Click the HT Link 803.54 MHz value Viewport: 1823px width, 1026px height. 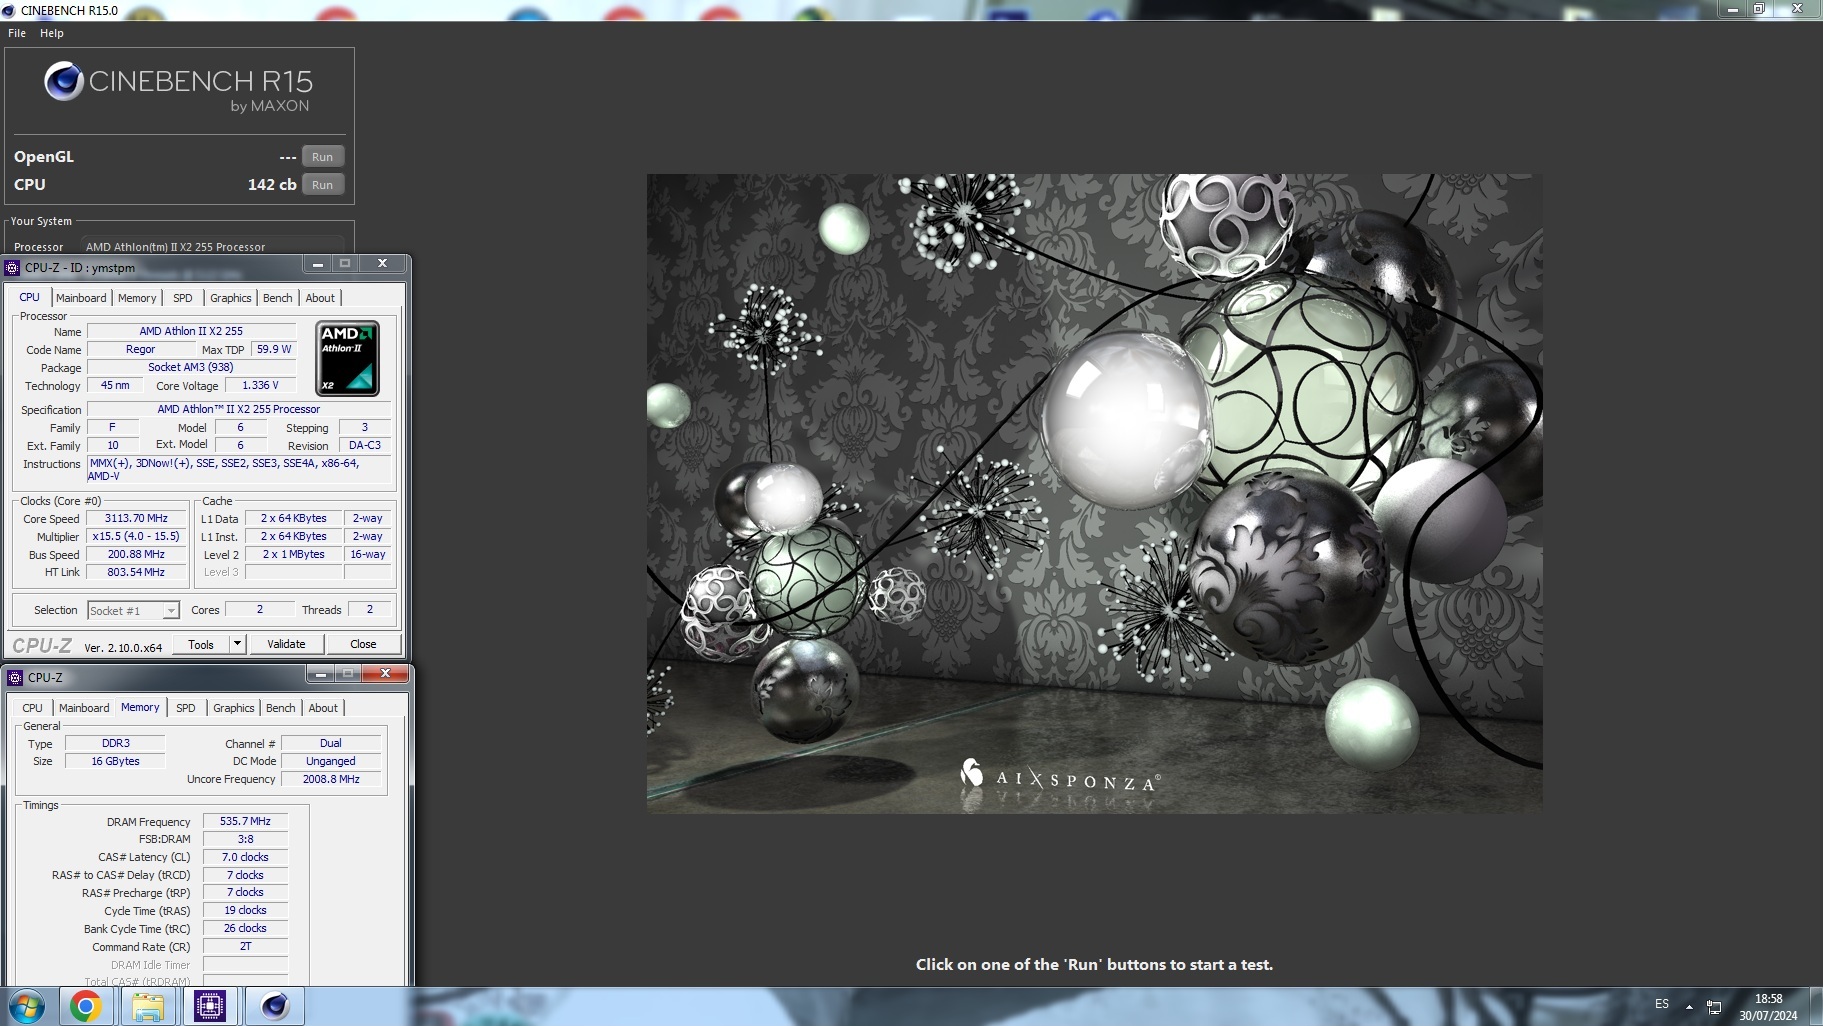[x=136, y=573]
